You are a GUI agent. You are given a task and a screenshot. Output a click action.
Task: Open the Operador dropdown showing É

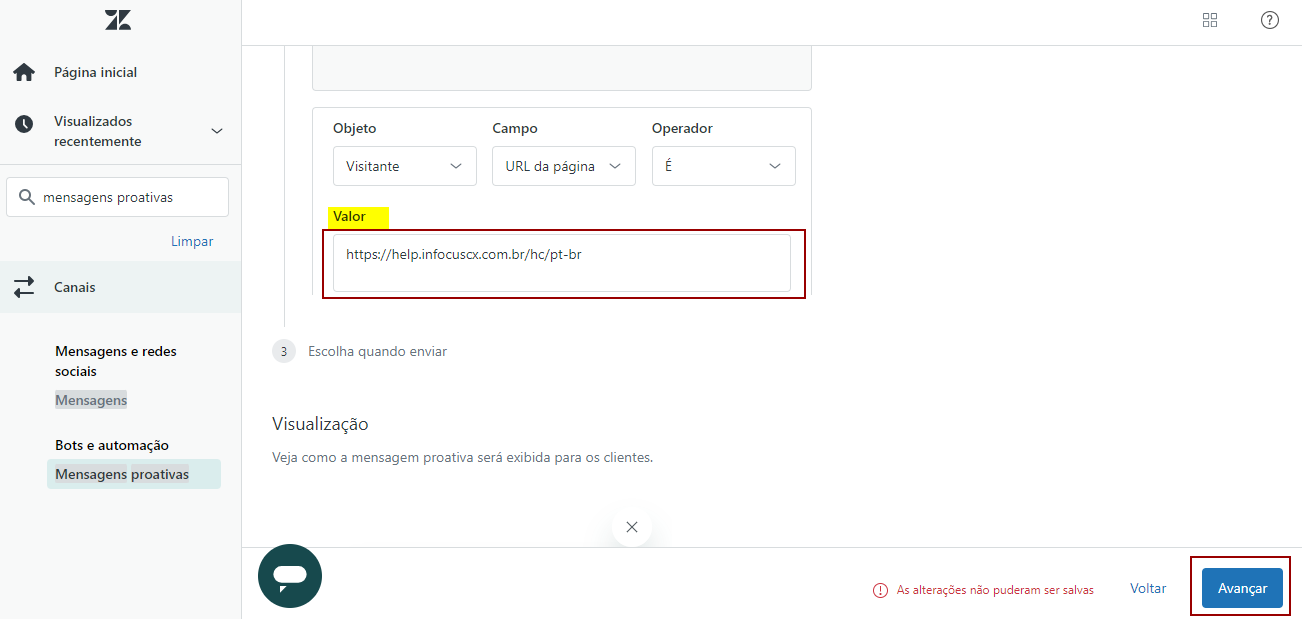[x=723, y=166]
